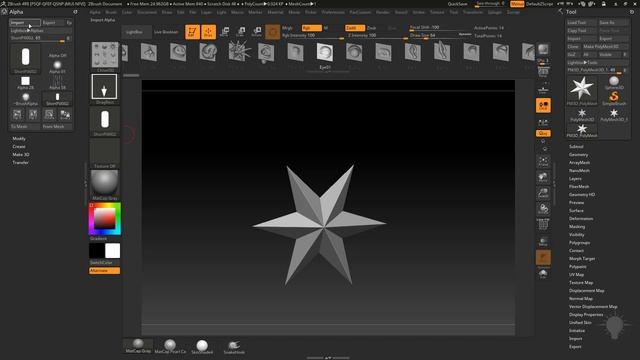Open the Transform menu
Screen dimensions: 640x360
click(x=472, y=12)
